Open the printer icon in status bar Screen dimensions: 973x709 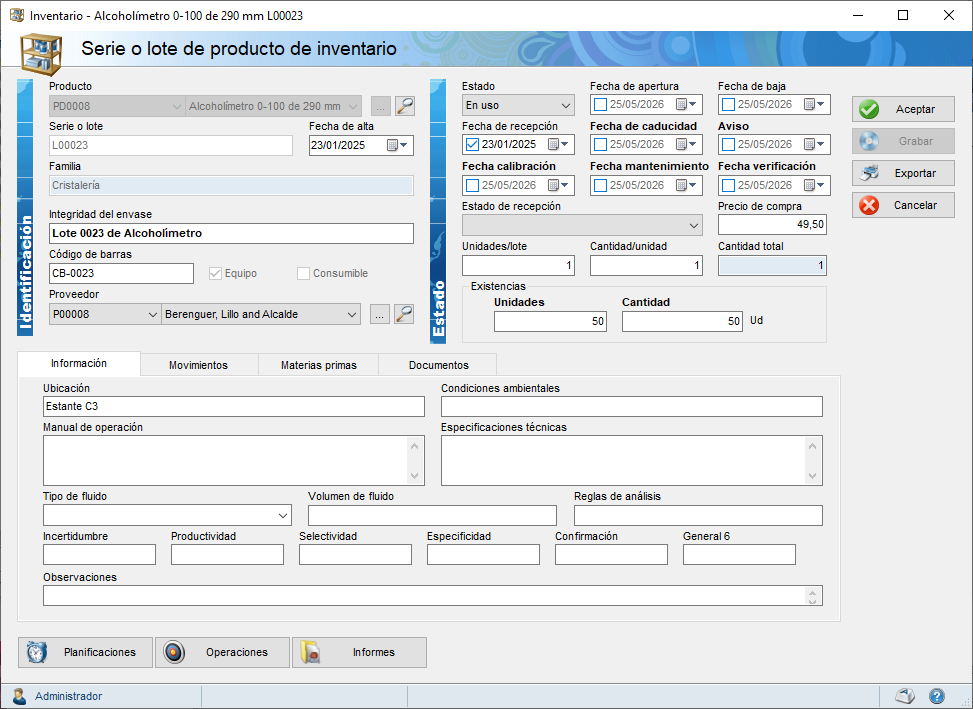click(x=905, y=696)
